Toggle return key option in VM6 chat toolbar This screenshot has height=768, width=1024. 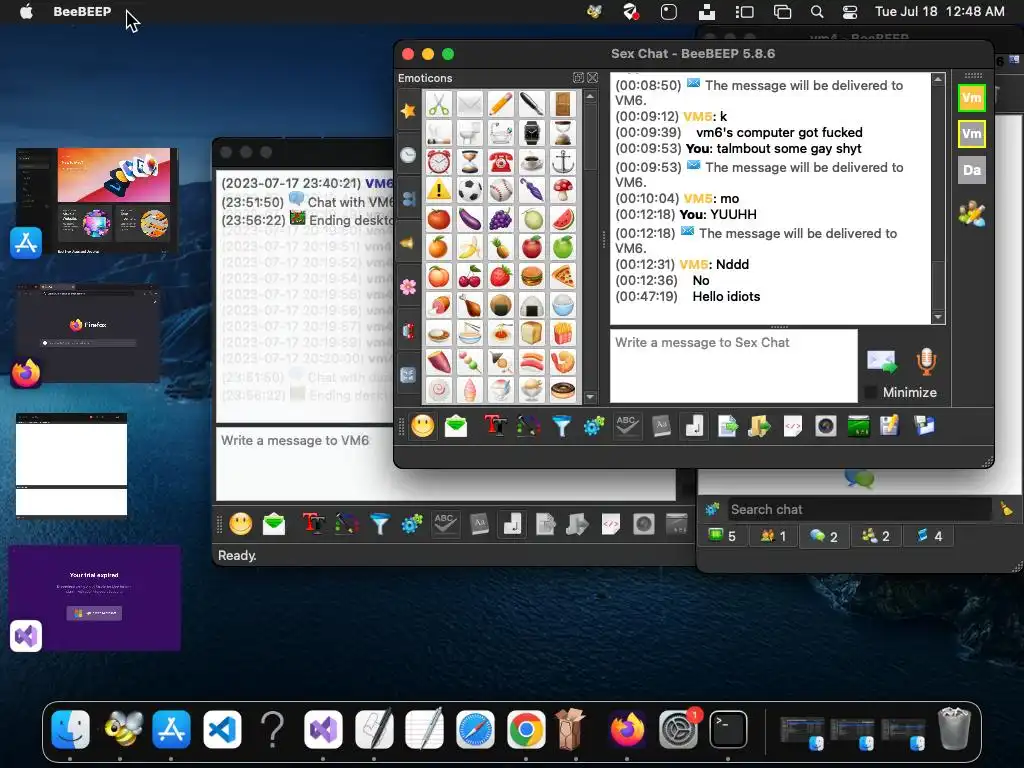(x=513, y=524)
